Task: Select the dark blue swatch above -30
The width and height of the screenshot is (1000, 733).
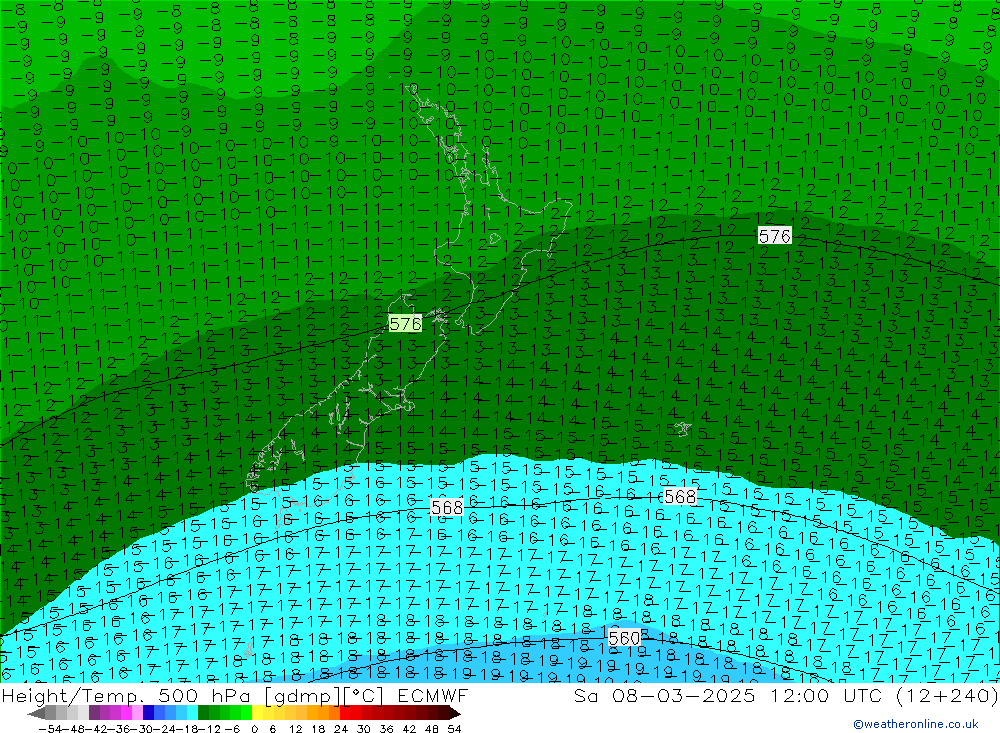Action: point(148,713)
